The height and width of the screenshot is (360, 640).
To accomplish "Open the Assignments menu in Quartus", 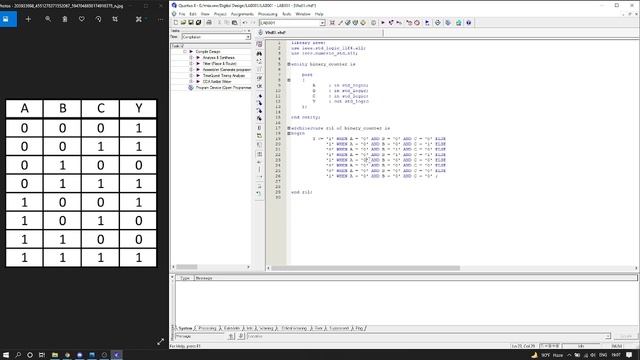I will (242, 14).
